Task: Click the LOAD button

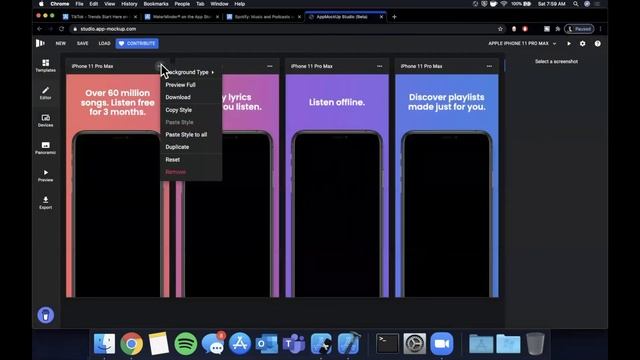Action: tap(104, 43)
